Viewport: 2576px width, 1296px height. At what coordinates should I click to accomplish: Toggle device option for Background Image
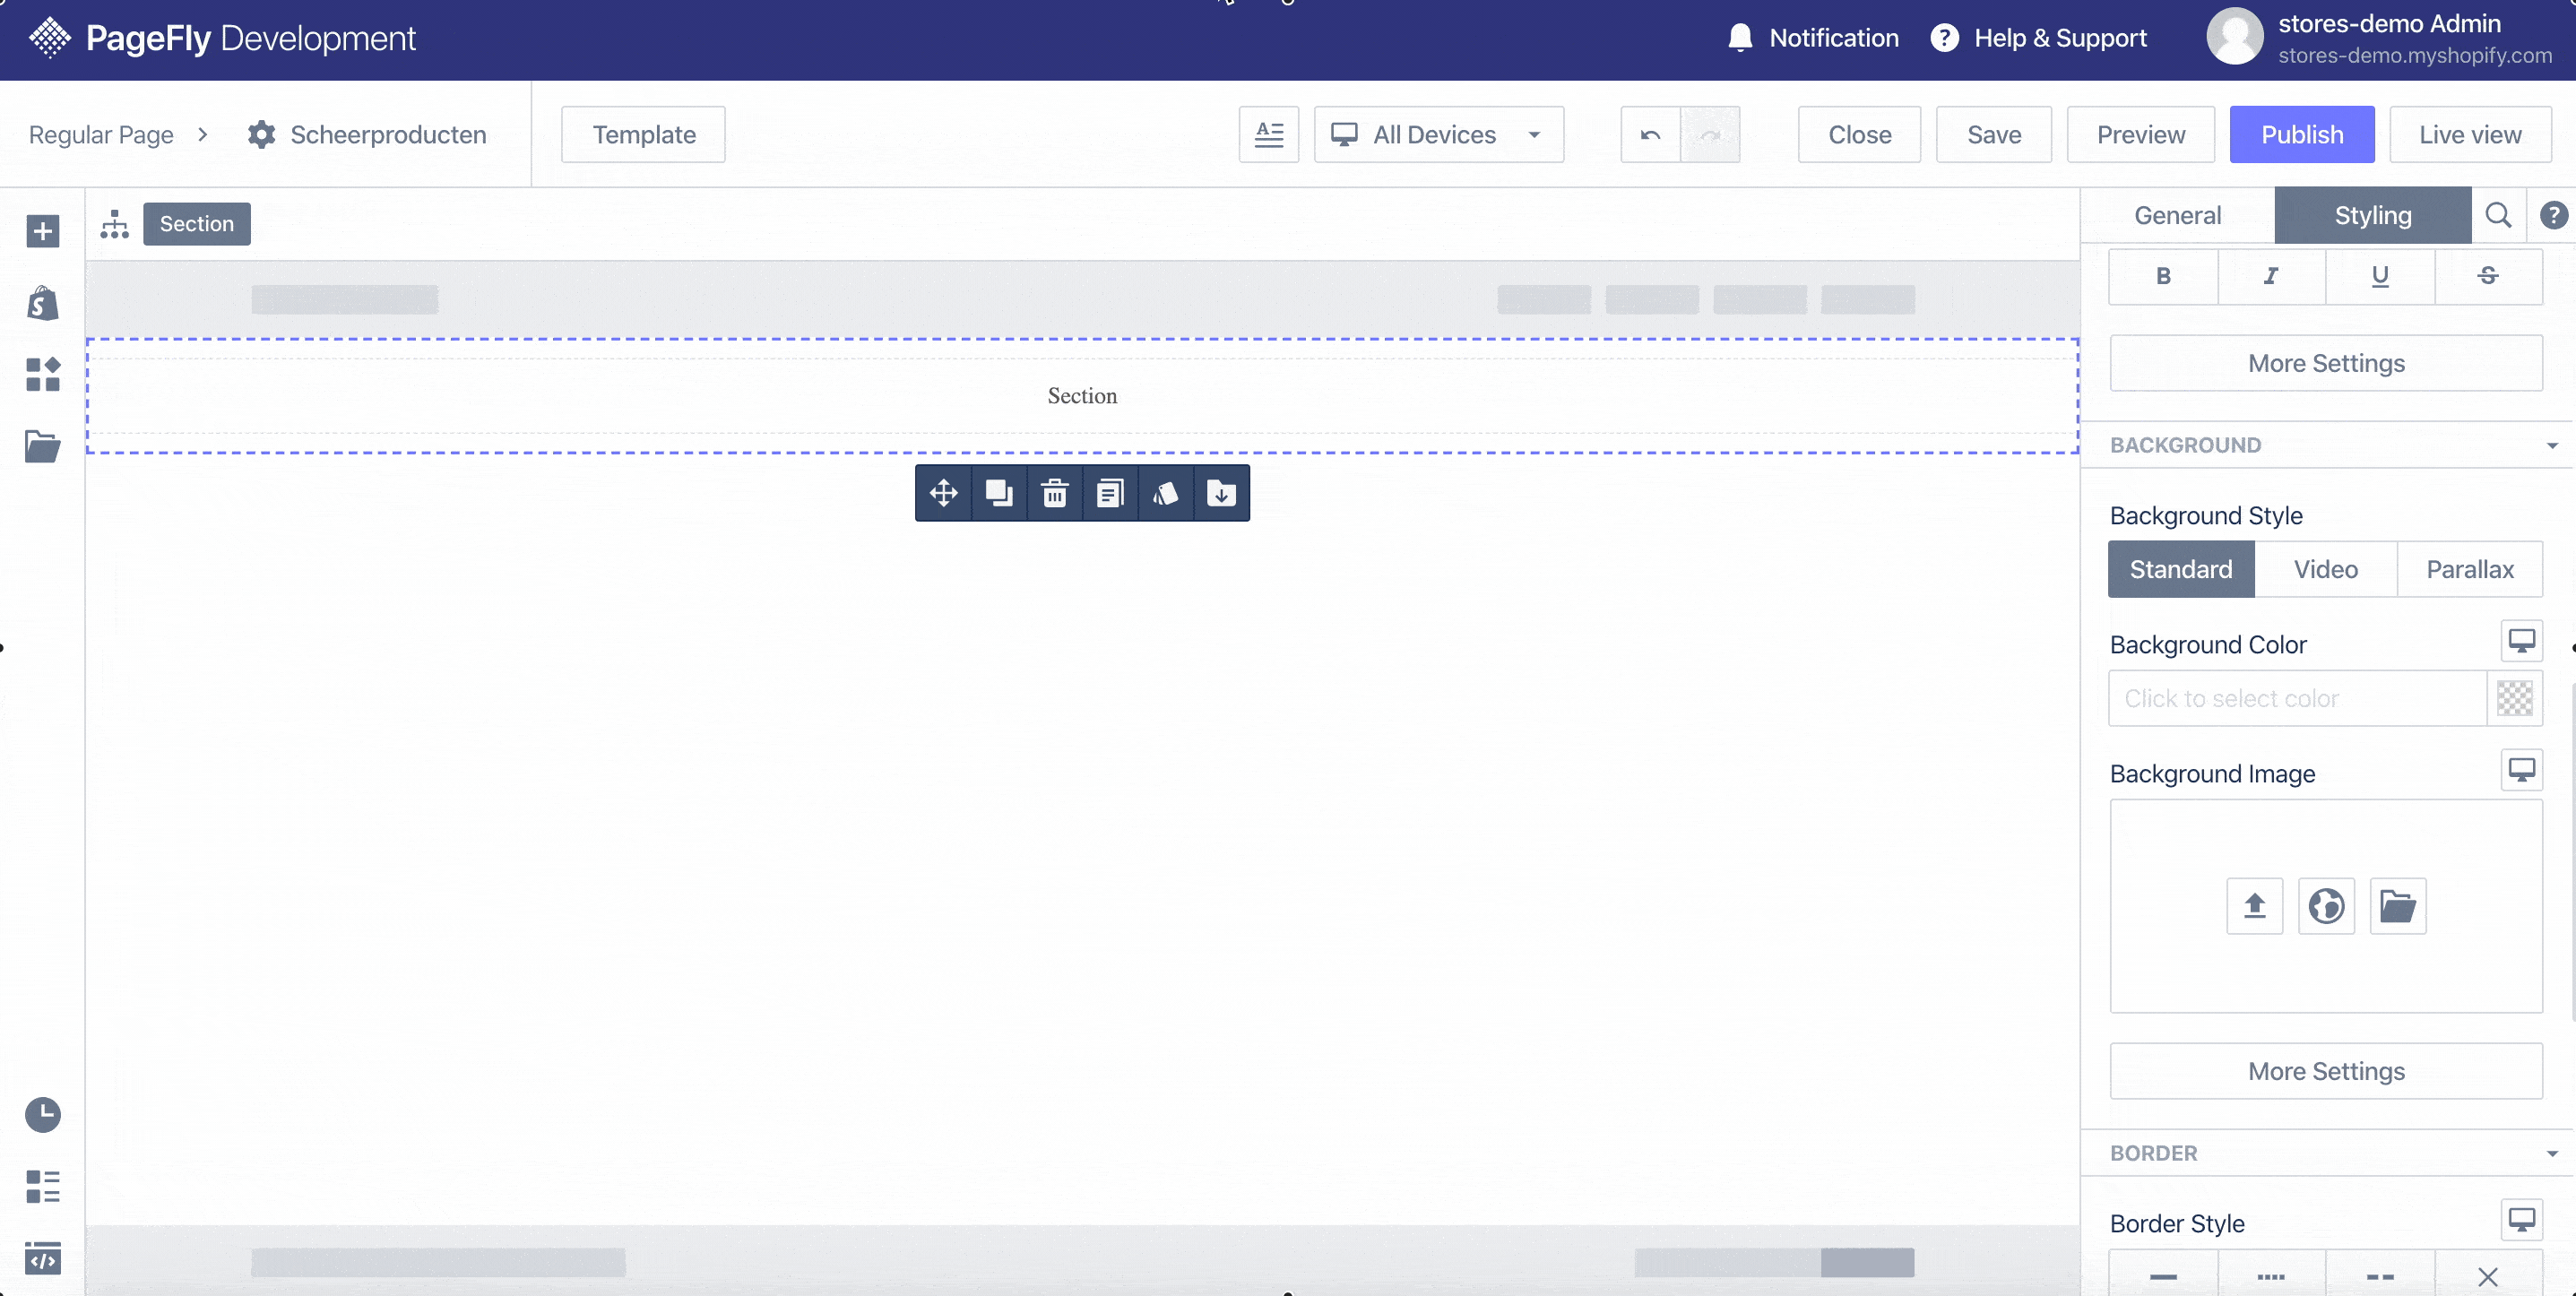click(x=2521, y=770)
